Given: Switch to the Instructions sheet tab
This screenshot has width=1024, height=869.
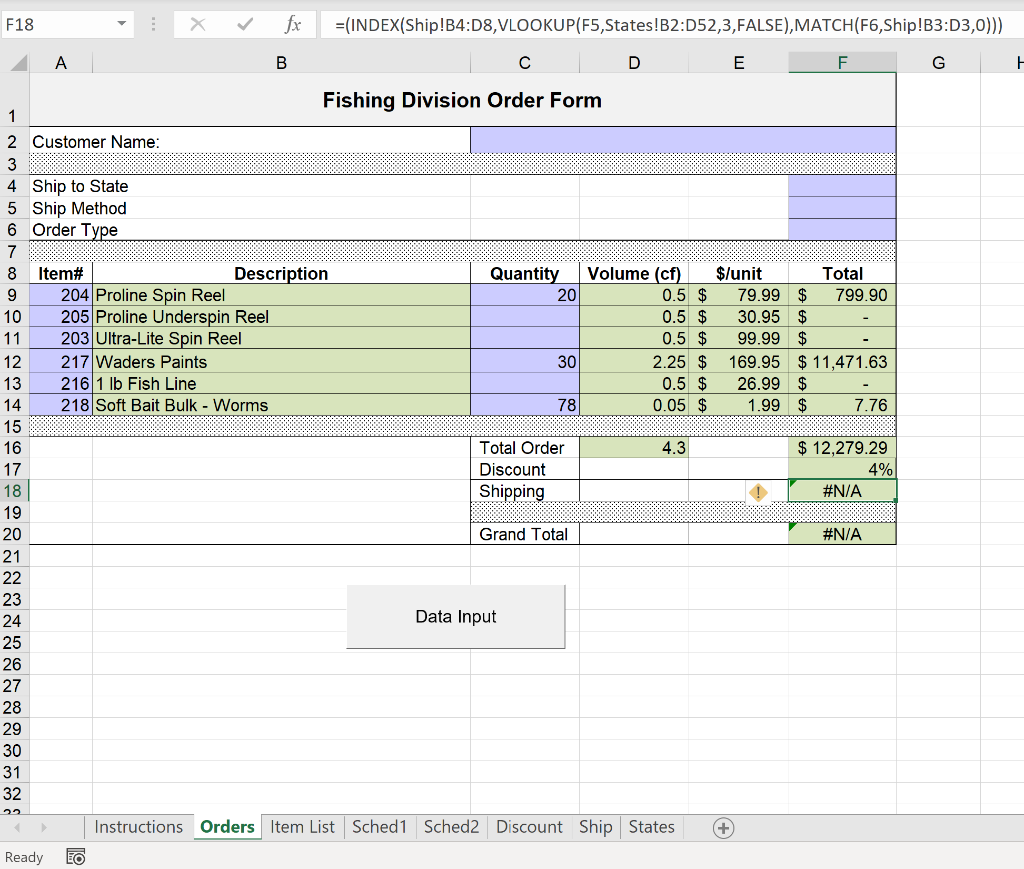Looking at the screenshot, I should (x=139, y=827).
